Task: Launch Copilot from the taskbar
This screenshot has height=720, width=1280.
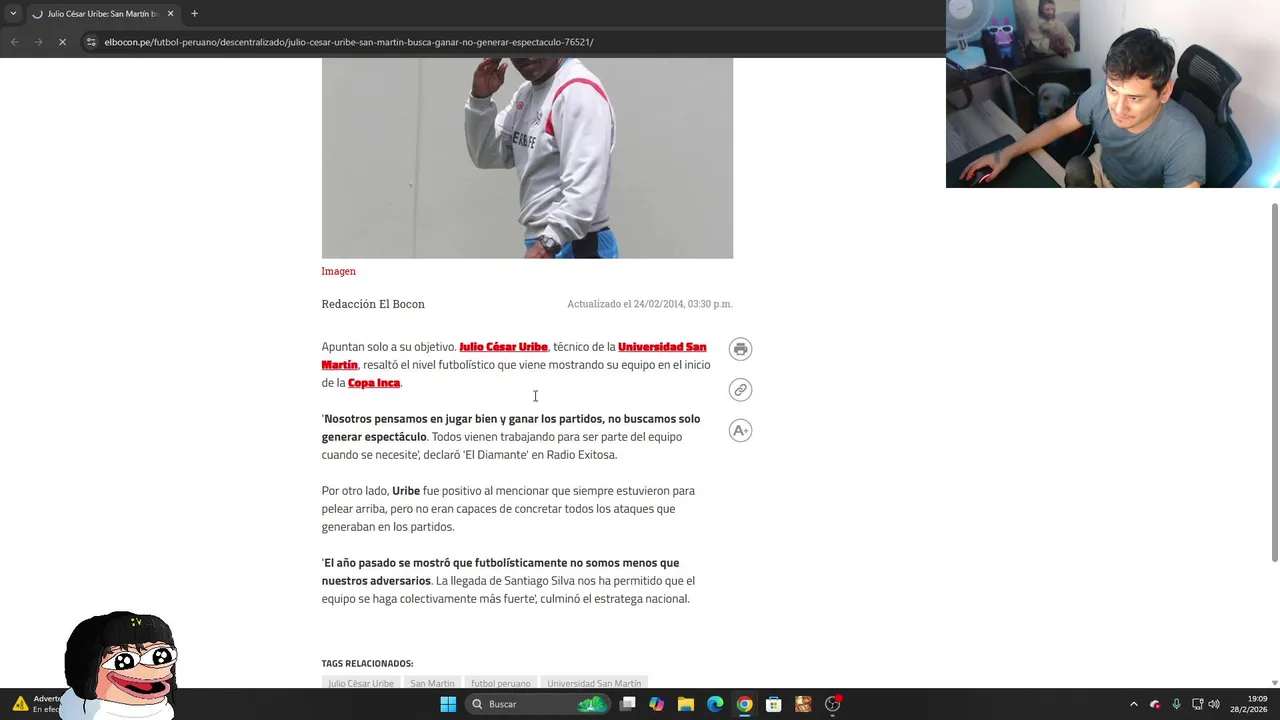Action: point(656,704)
